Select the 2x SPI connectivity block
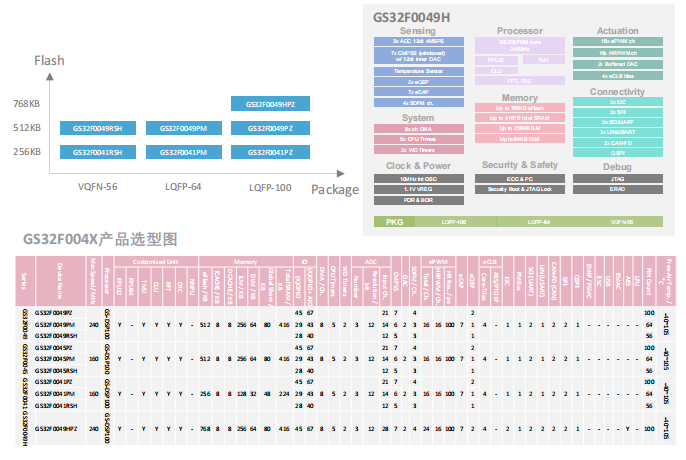 [618, 112]
